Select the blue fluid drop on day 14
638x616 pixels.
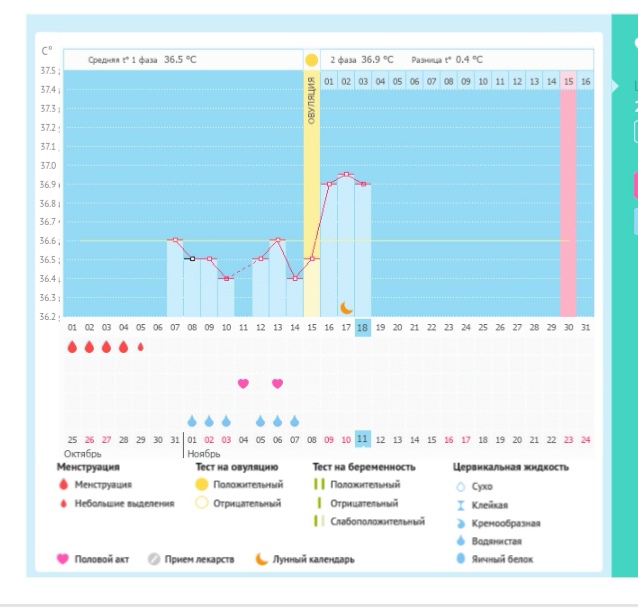pos(295,421)
